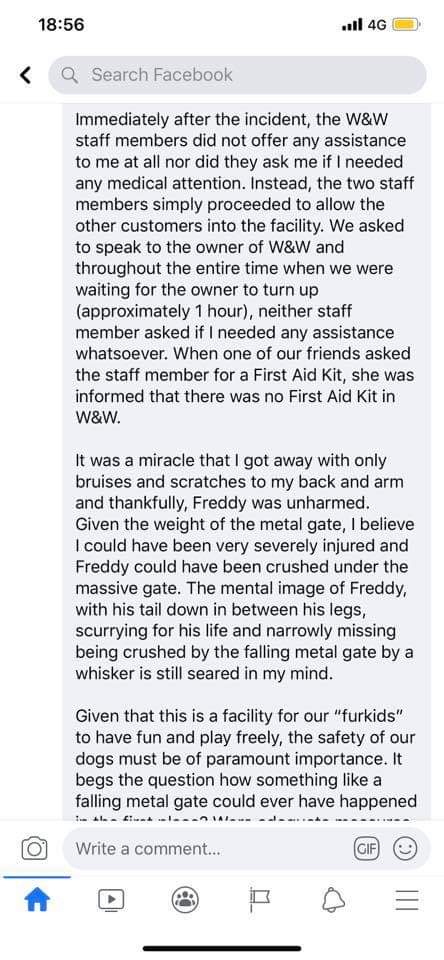
Task: Tap the magnifier icon in the search bar
Action: [x=71, y=75]
